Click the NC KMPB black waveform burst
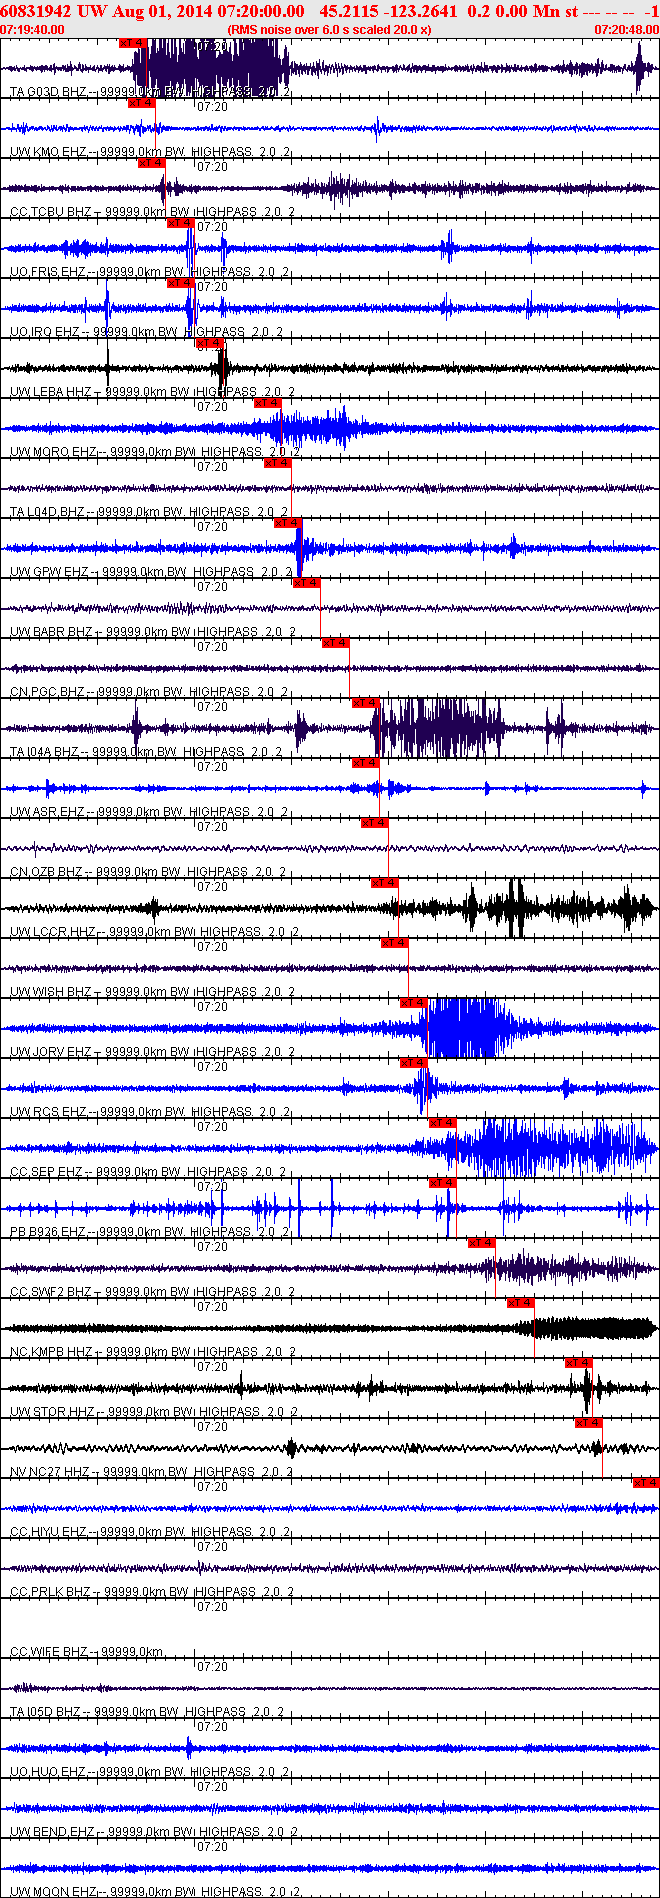This screenshot has width=660, height=1898. (x=587, y=1328)
